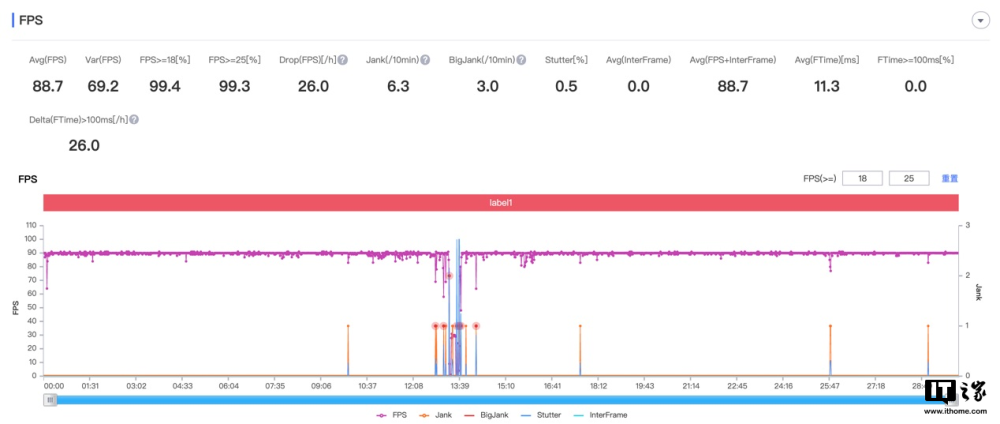Screen dimensions: 1000x424
Task: Click help icon next to Drop(FPS)[/h]
Action: coord(343,60)
